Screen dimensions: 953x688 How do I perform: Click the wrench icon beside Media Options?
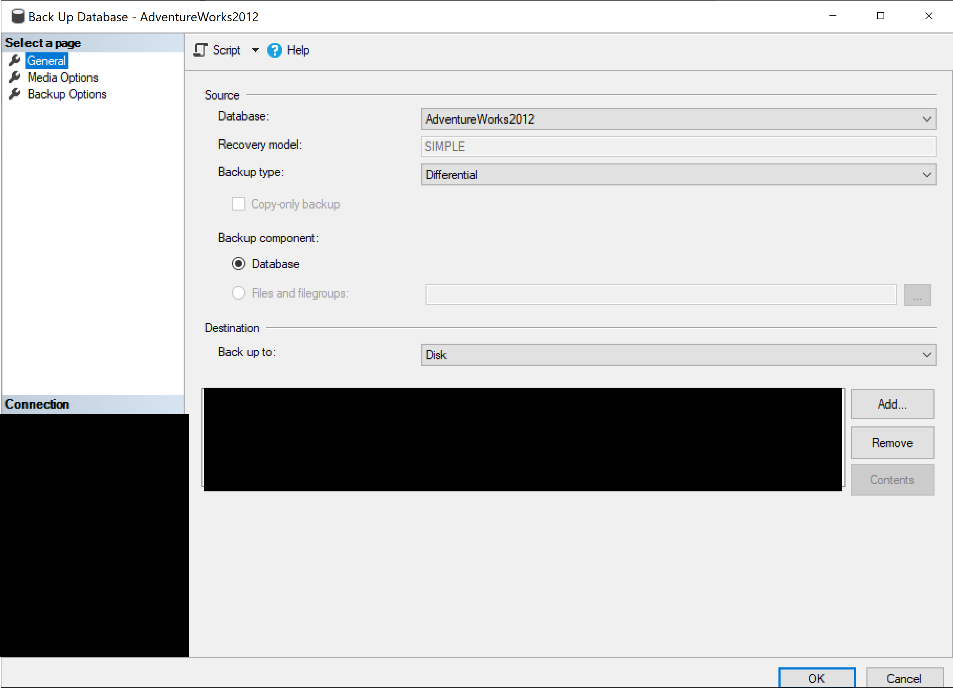pos(15,77)
